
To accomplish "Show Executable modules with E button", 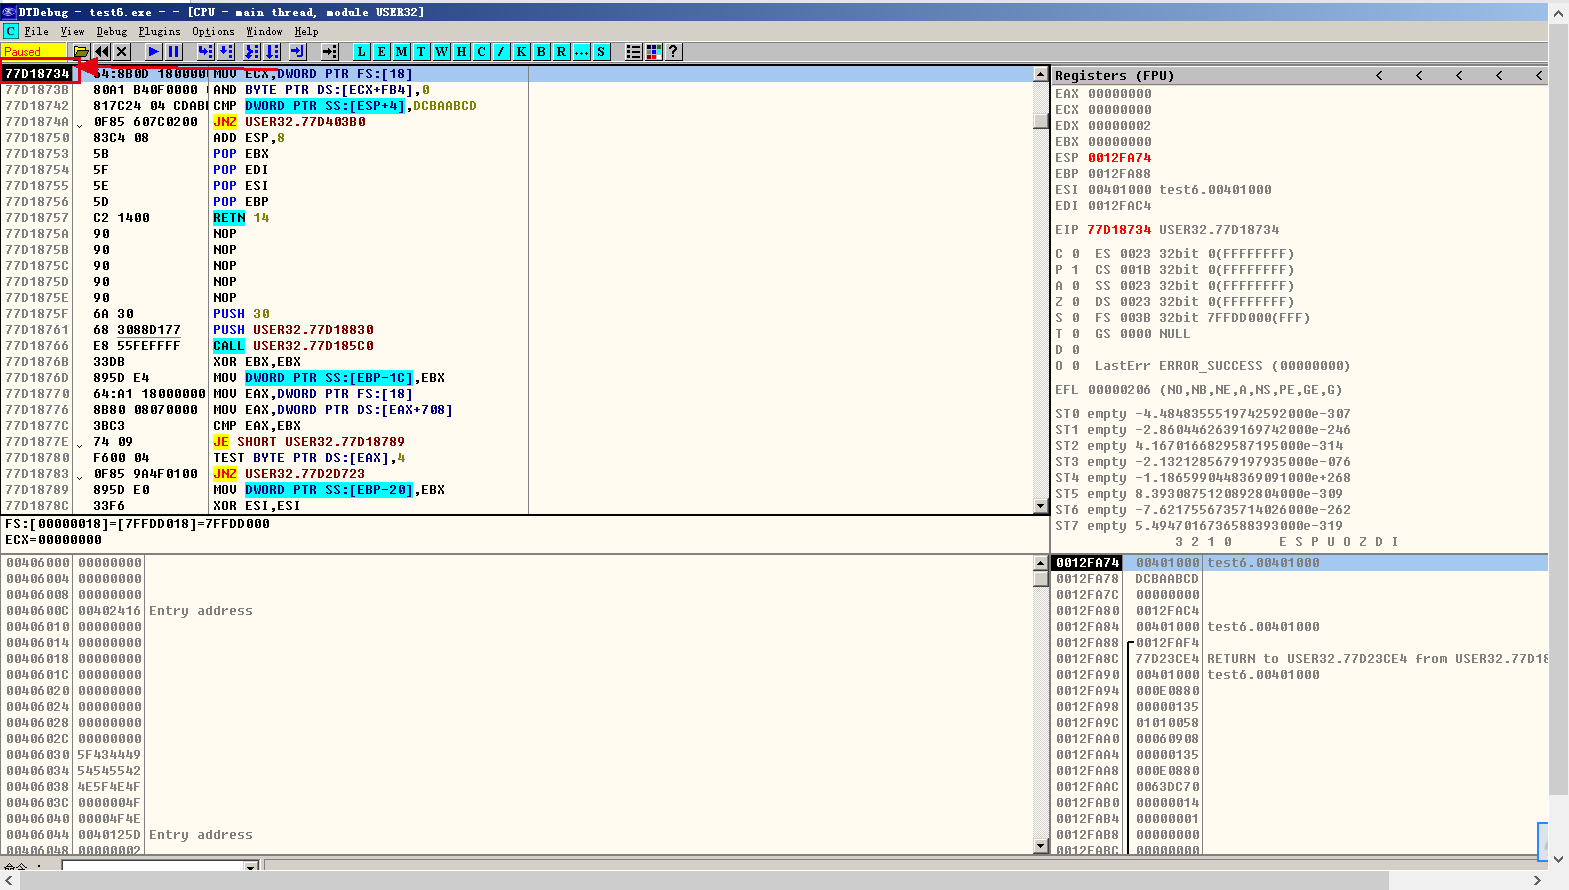I will (x=381, y=52).
